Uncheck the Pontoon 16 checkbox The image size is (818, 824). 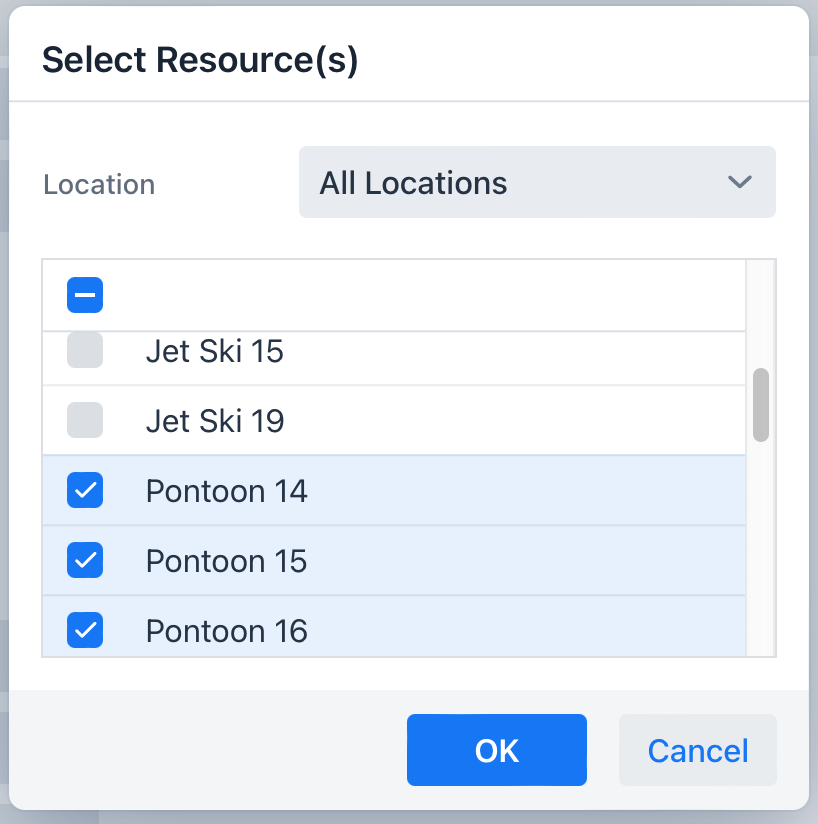[x=85, y=630]
